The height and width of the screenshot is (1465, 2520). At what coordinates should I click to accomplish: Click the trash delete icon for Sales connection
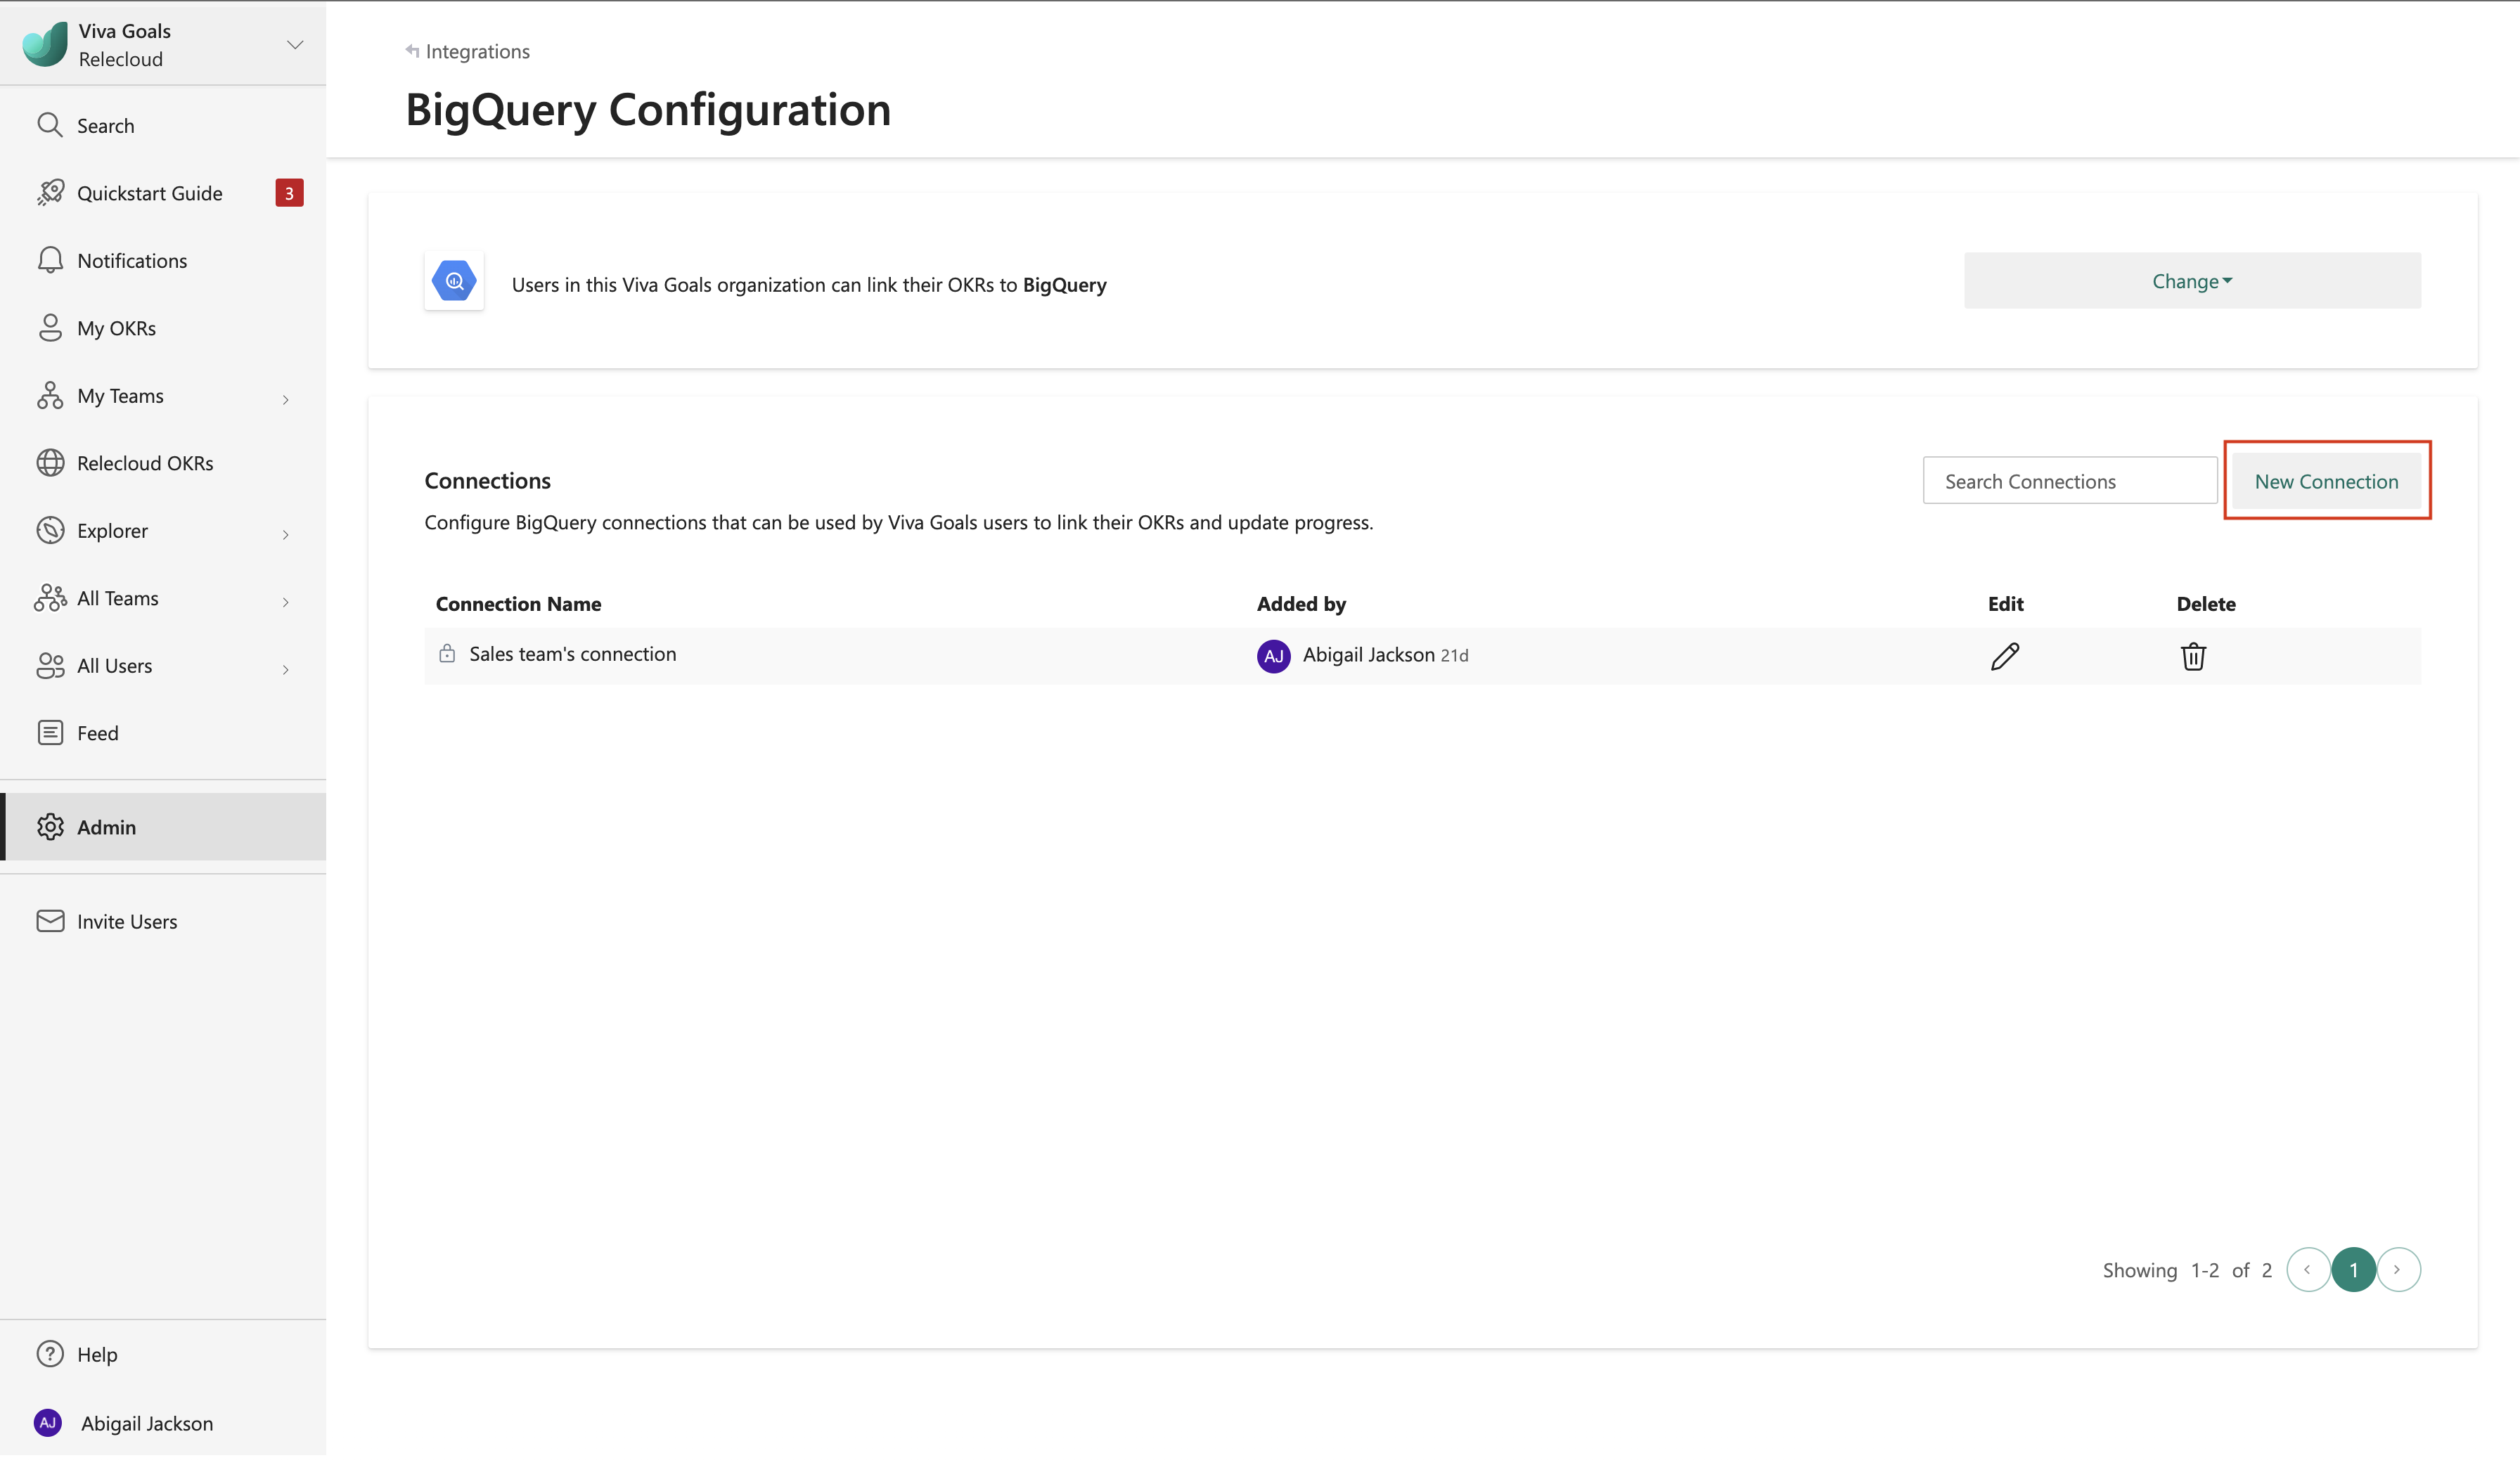(2192, 656)
